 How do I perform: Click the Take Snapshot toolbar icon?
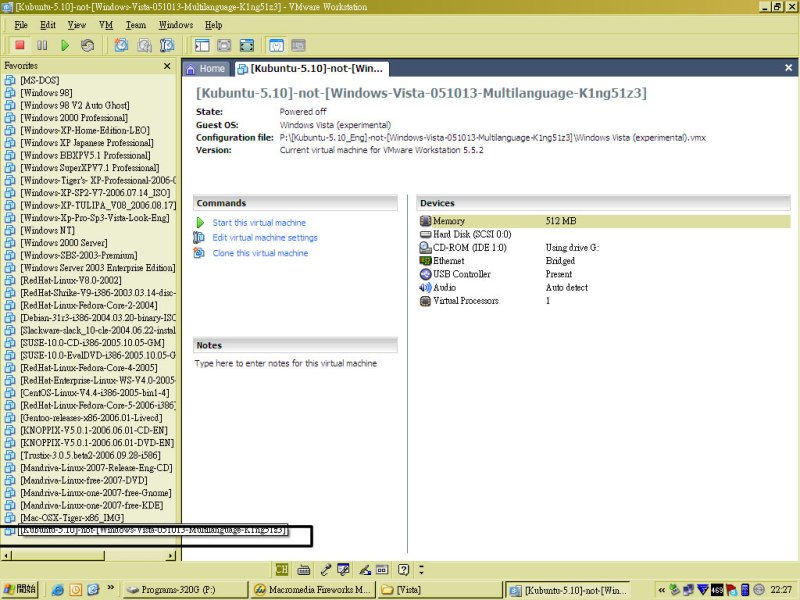[x=121, y=45]
